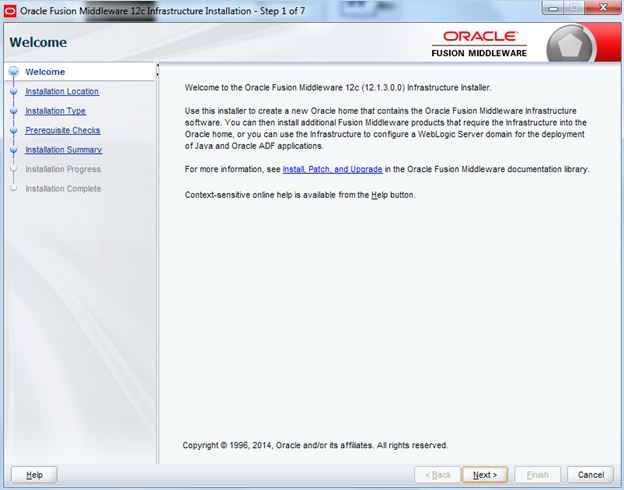Click the Installation Summary step bullet
The image size is (624, 490).
click(x=14, y=150)
